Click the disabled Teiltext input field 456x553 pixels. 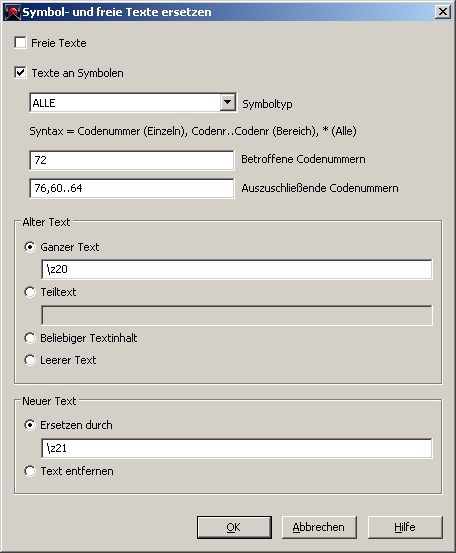(x=237, y=315)
